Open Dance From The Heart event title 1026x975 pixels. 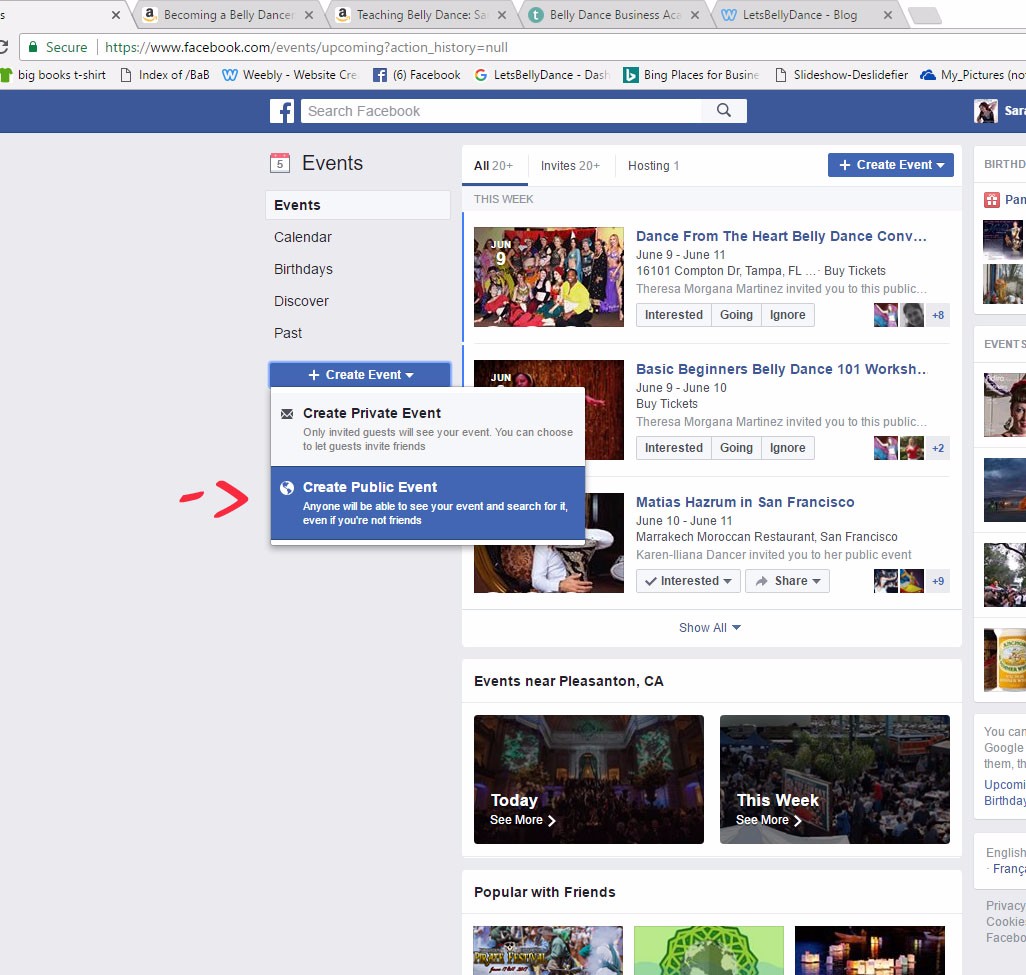[781, 236]
